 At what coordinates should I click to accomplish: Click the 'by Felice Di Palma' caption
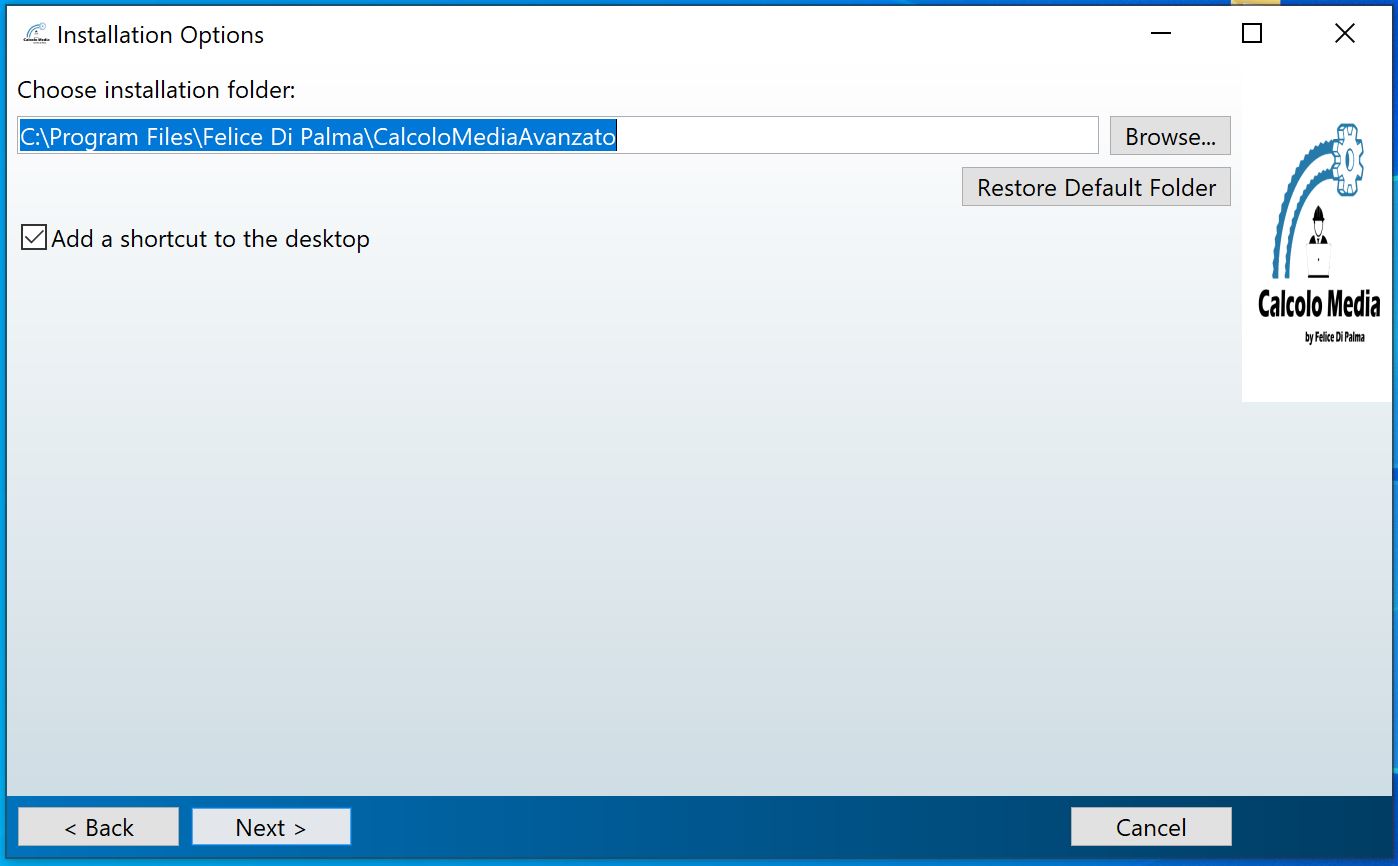point(1334,338)
